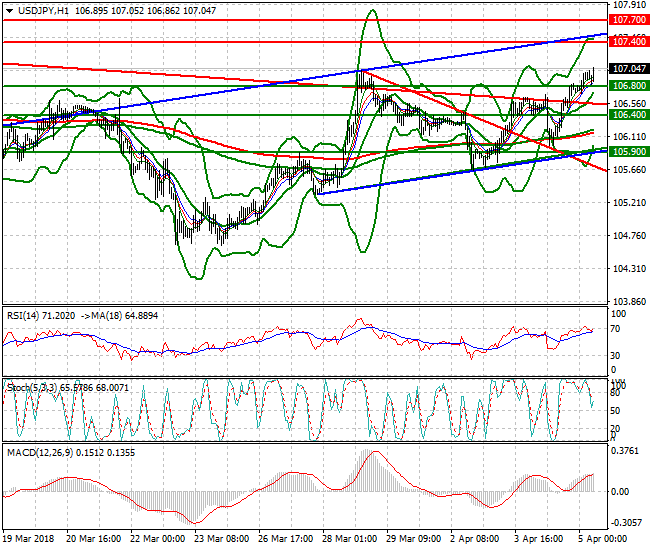This screenshot has width=650, height=550.
Task: Select the 107.910 top price axis value
Action: click(629, 5)
